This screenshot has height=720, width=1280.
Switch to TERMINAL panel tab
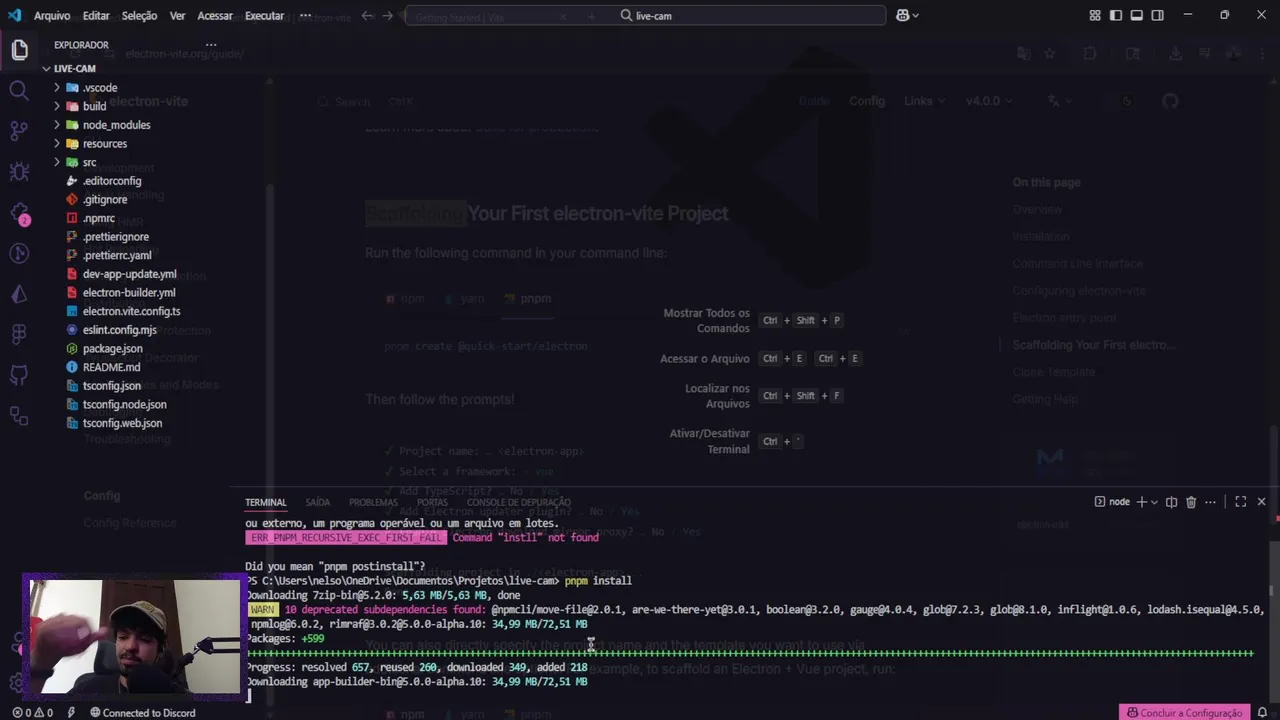(266, 502)
